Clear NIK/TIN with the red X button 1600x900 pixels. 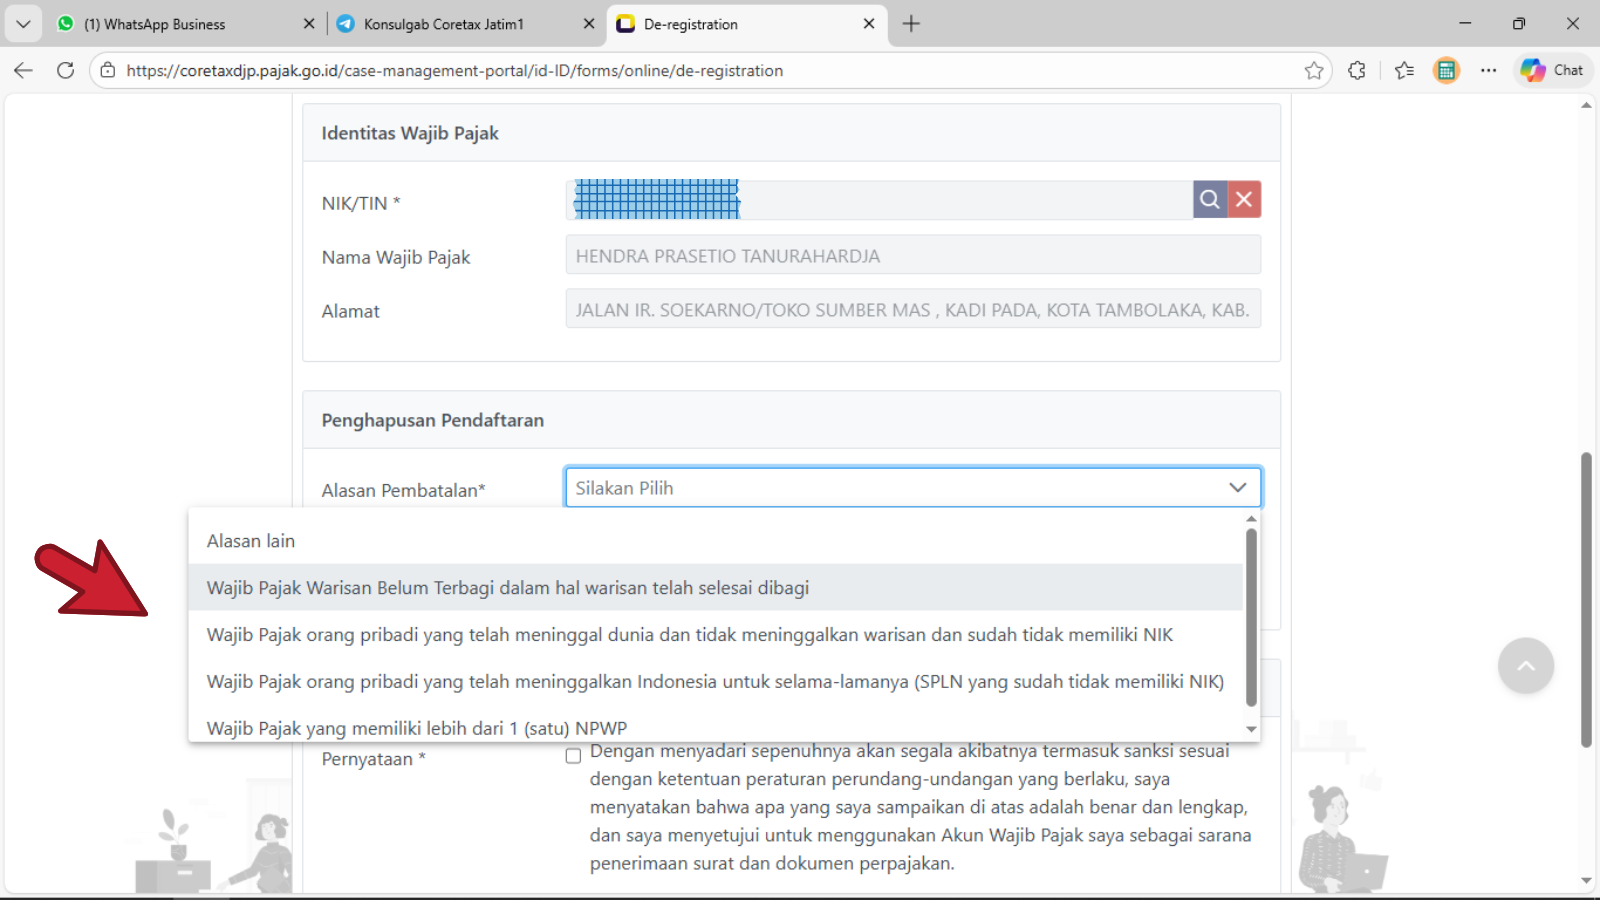pyautogui.click(x=1244, y=200)
